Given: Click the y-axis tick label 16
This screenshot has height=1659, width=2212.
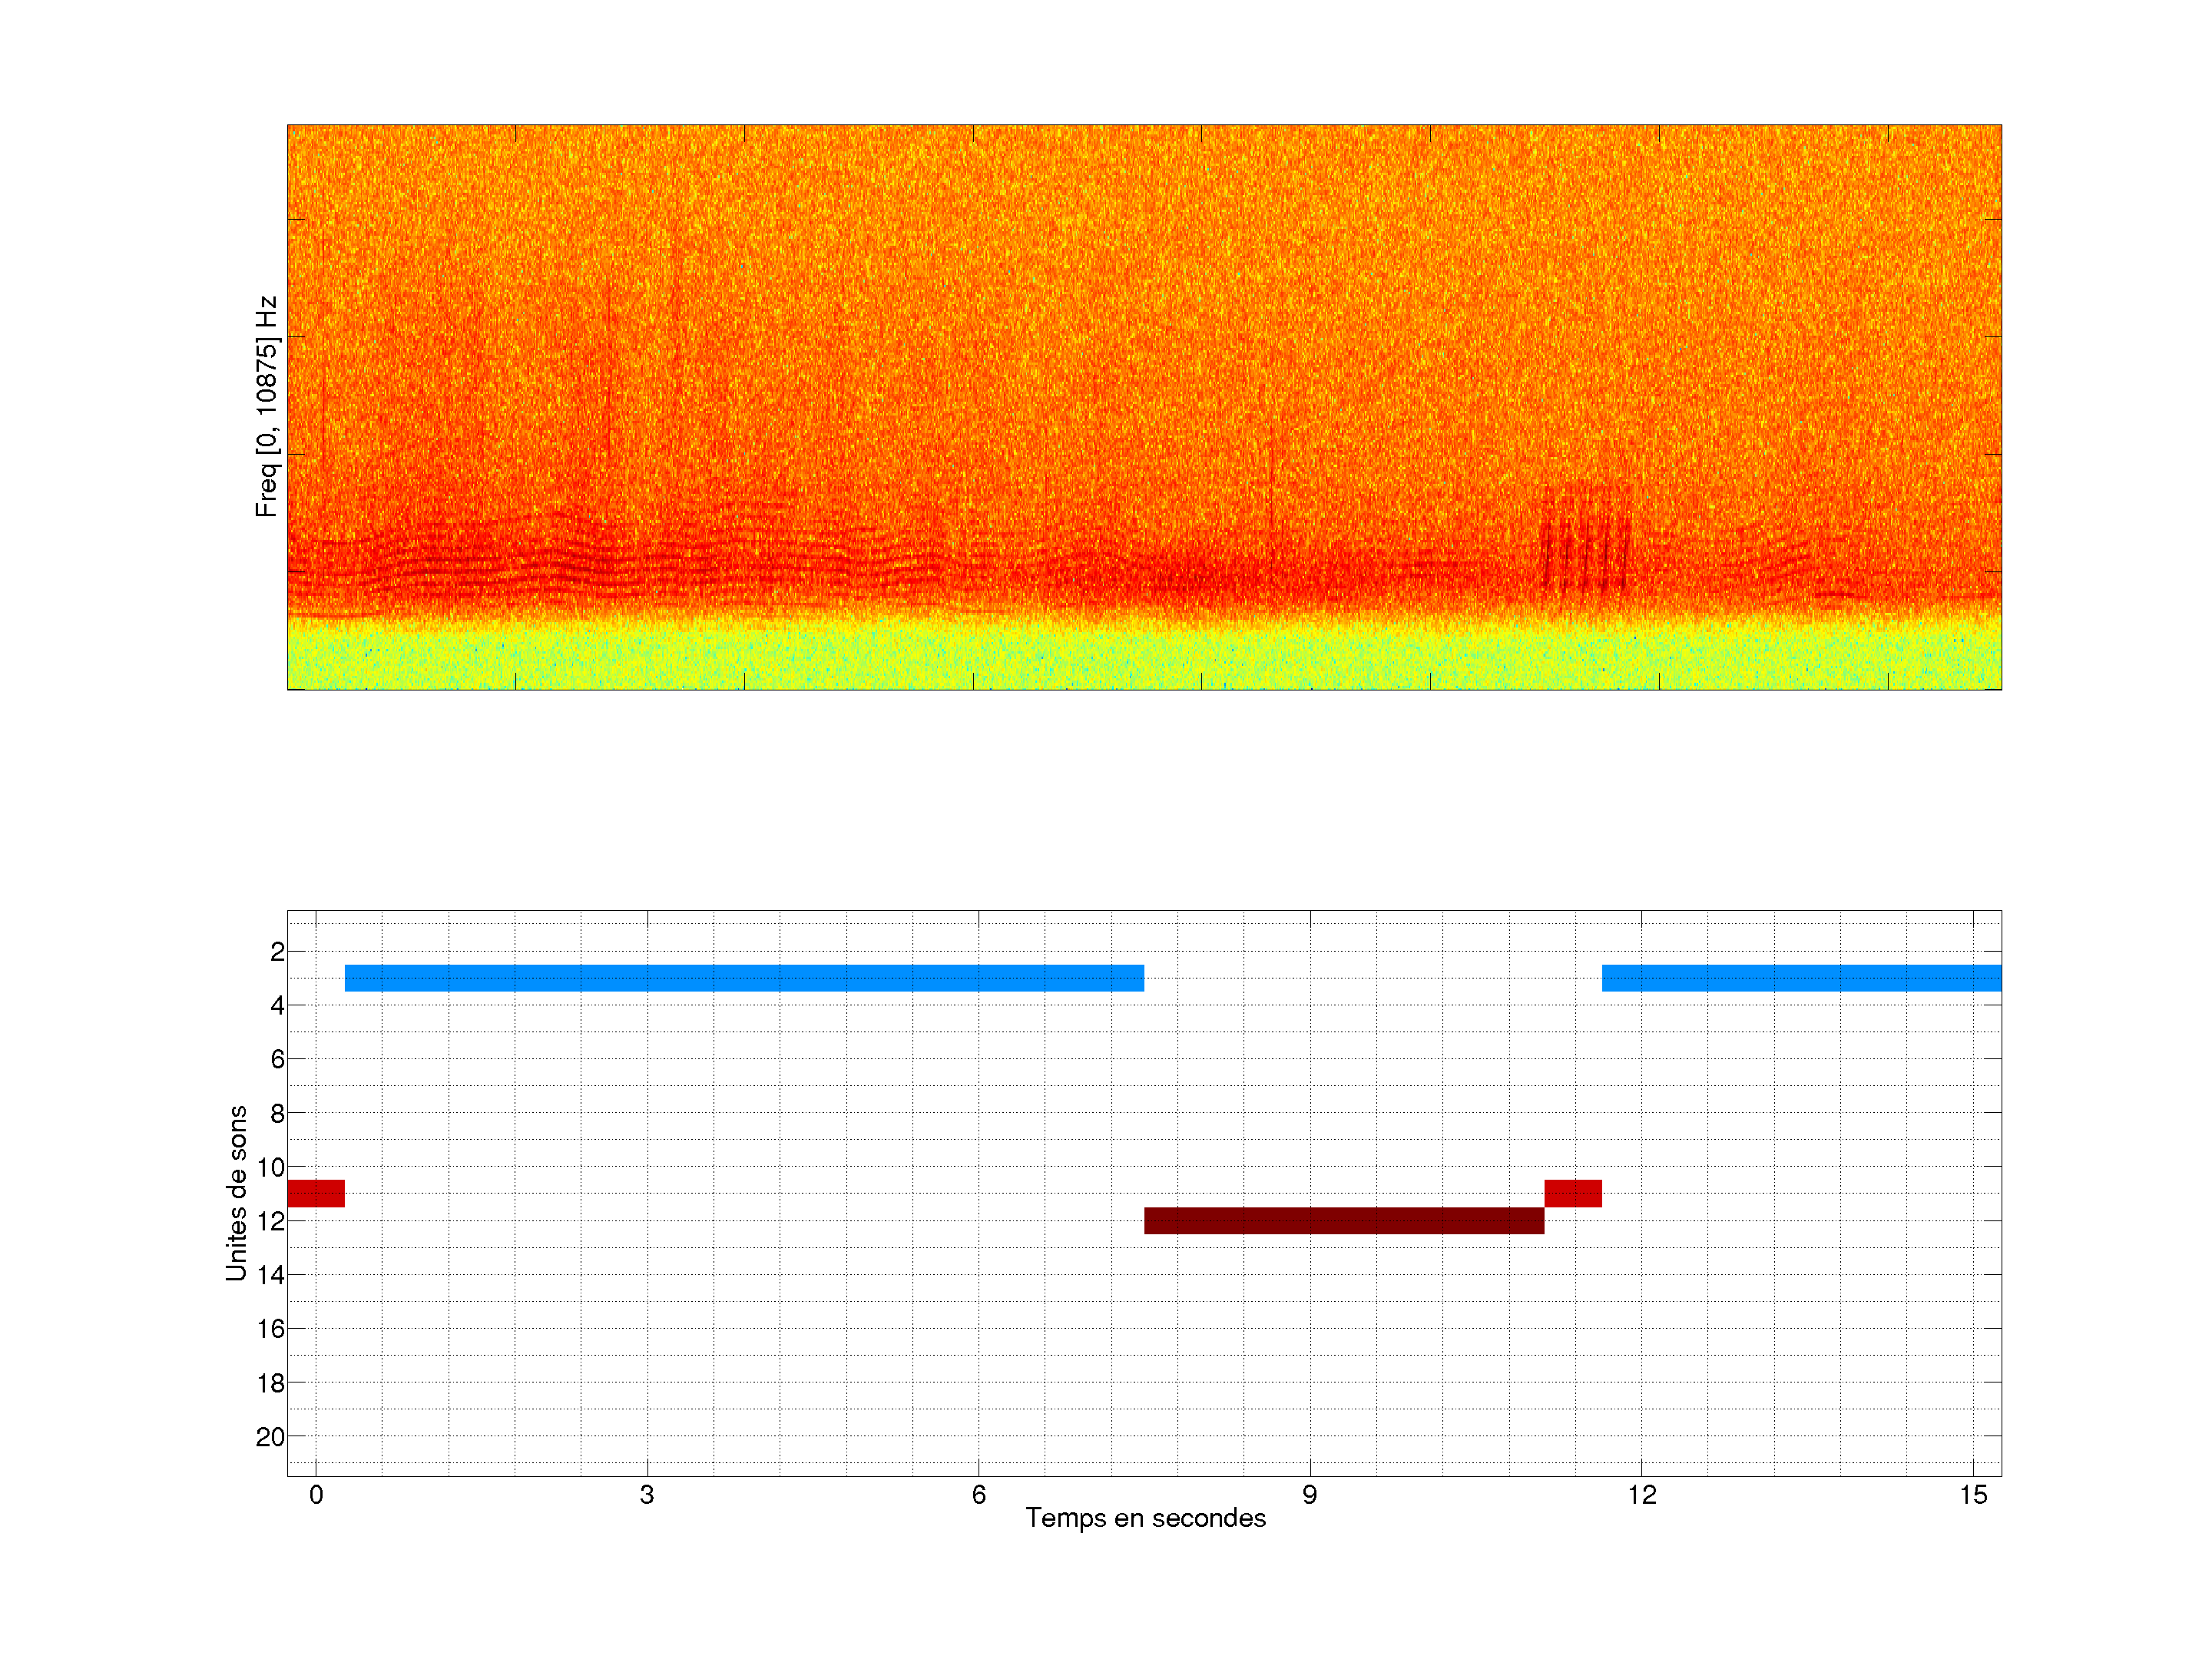Looking at the screenshot, I should click(x=270, y=1329).
